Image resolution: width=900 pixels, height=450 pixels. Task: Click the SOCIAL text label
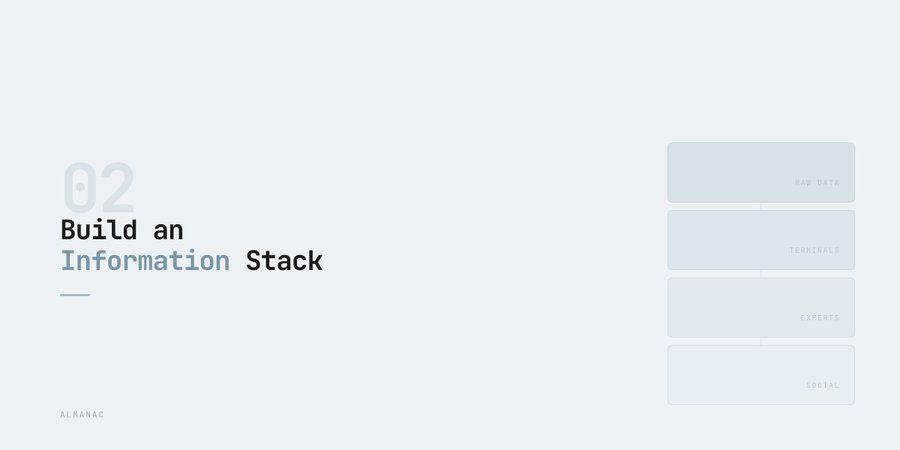(x=823, y=385)
